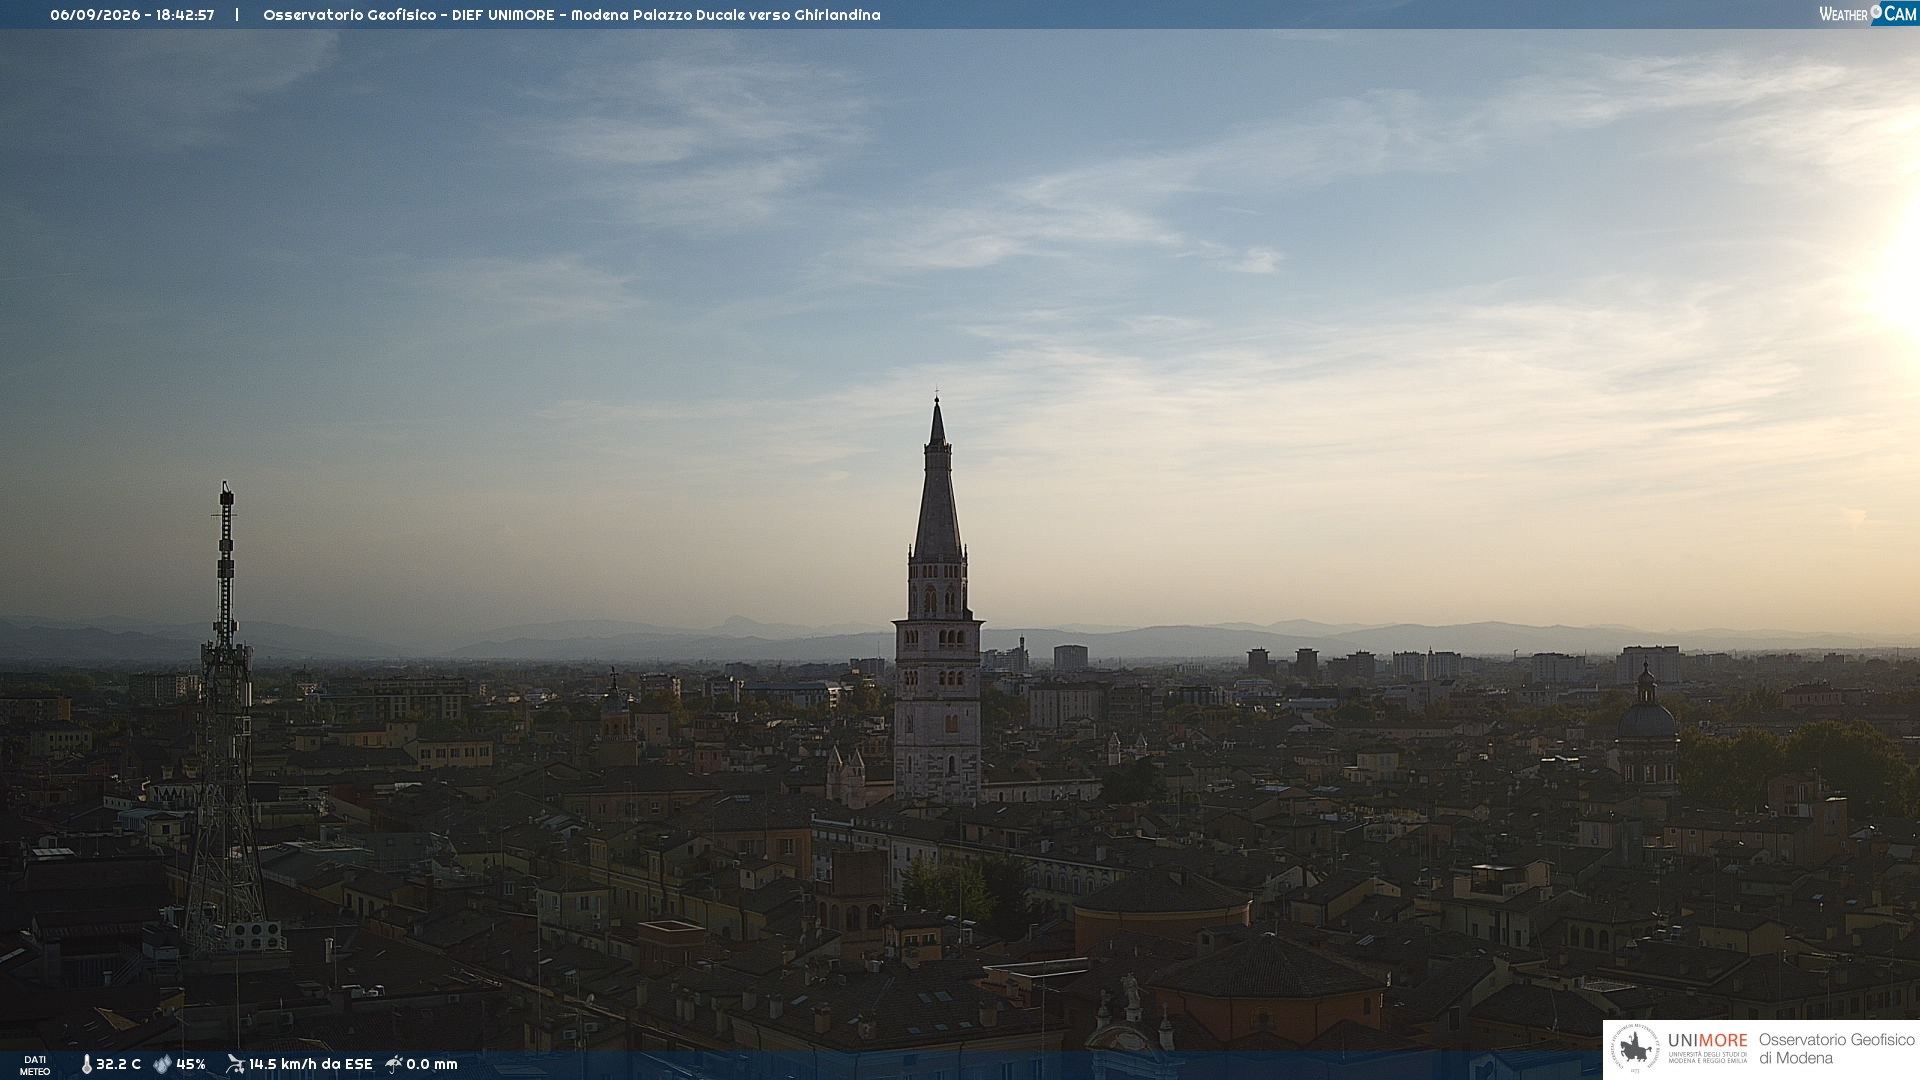Click the 14.5 km/h da ESE wind reading
1920x1080 pixels.
(310, 1064)
